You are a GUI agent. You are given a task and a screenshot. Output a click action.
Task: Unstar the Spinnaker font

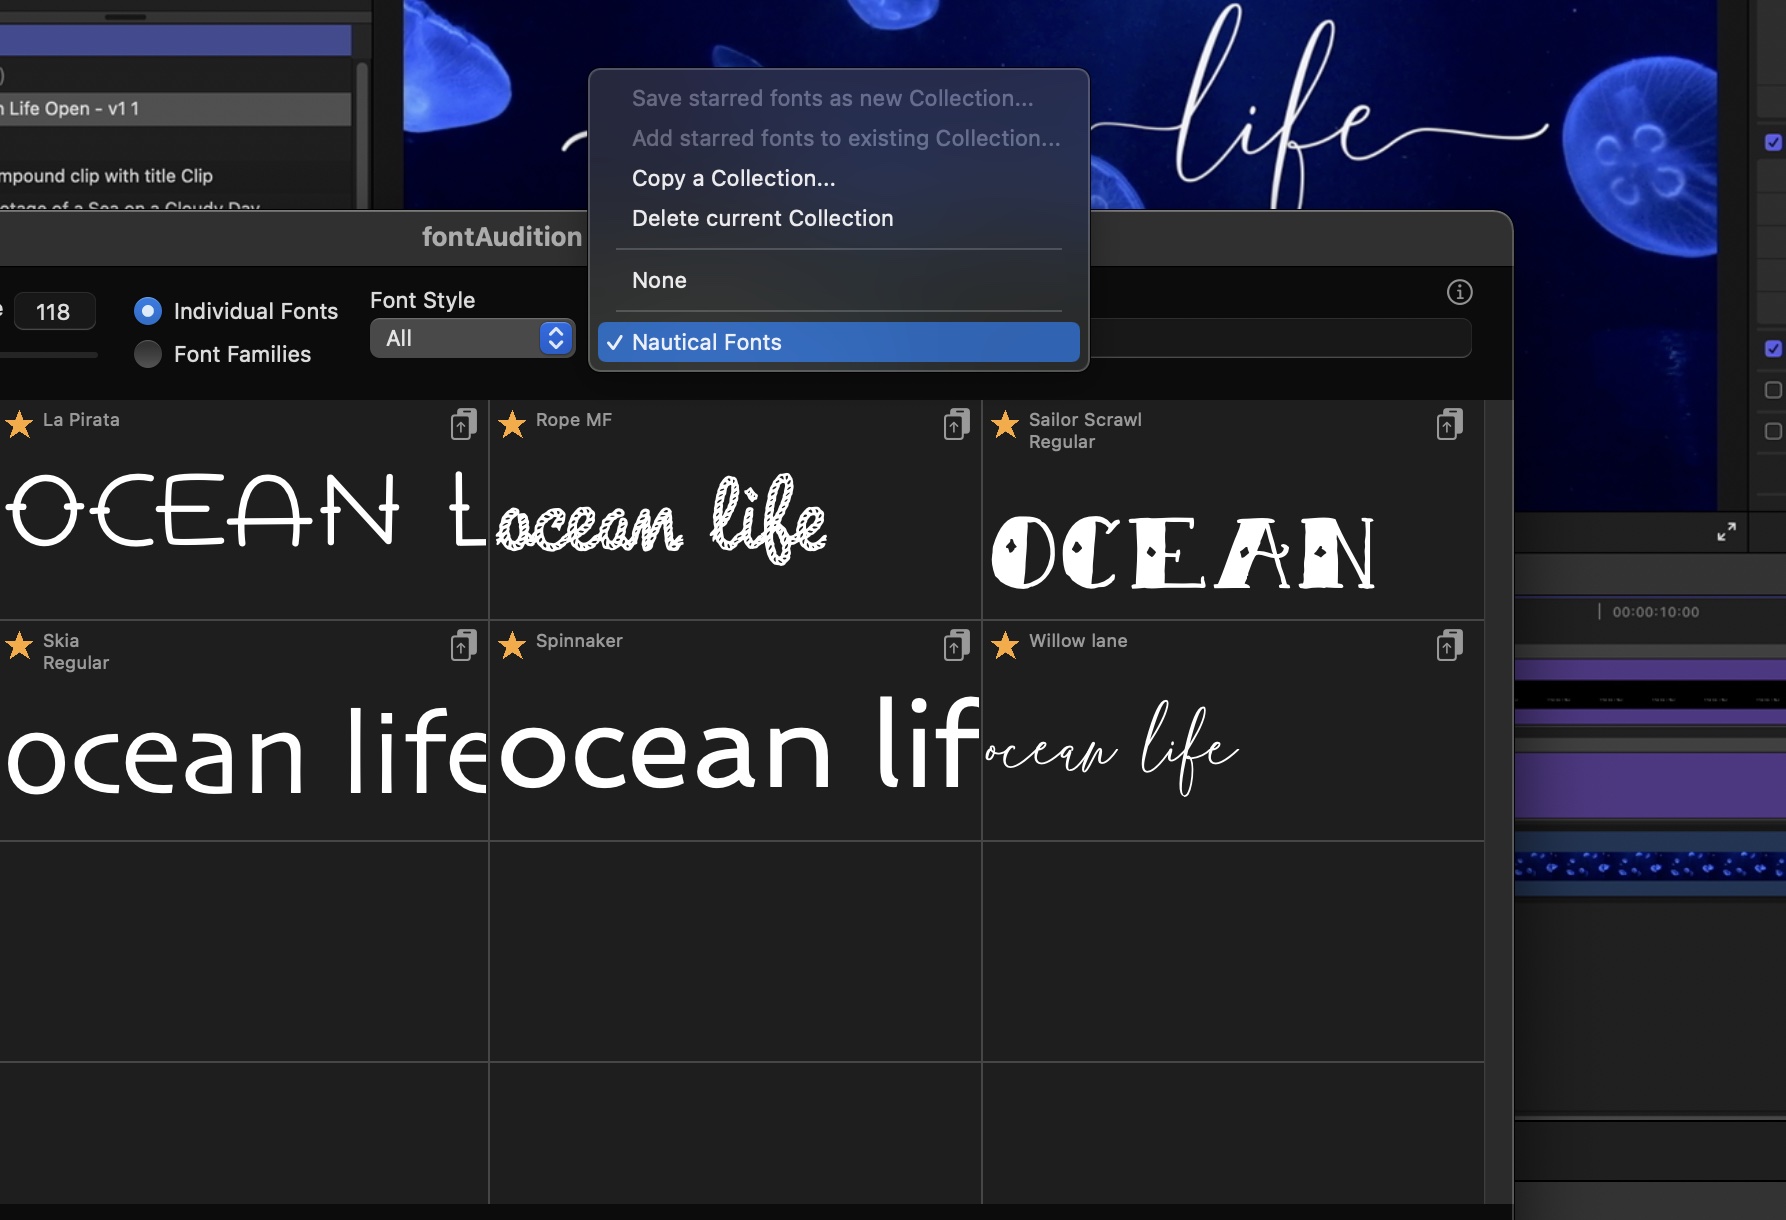(513, 645)
